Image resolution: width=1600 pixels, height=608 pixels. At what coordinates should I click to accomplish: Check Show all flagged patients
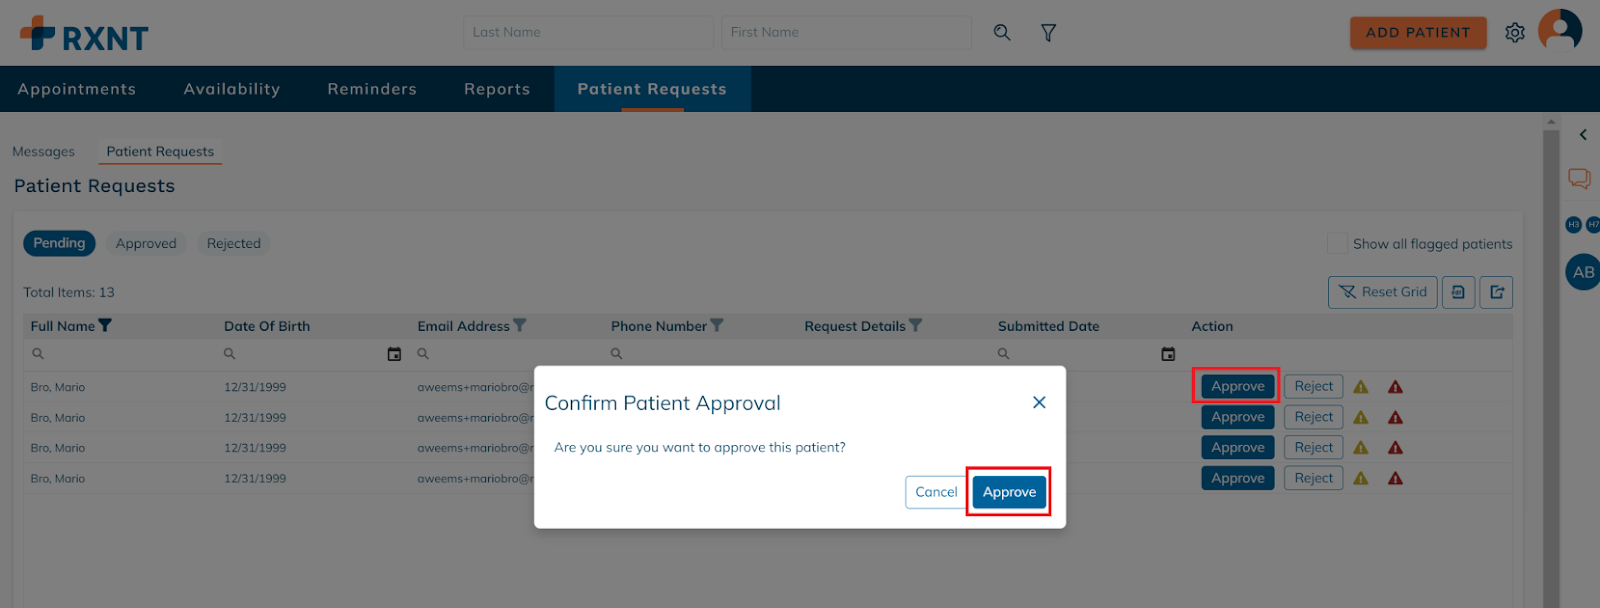coord(1337,243)
